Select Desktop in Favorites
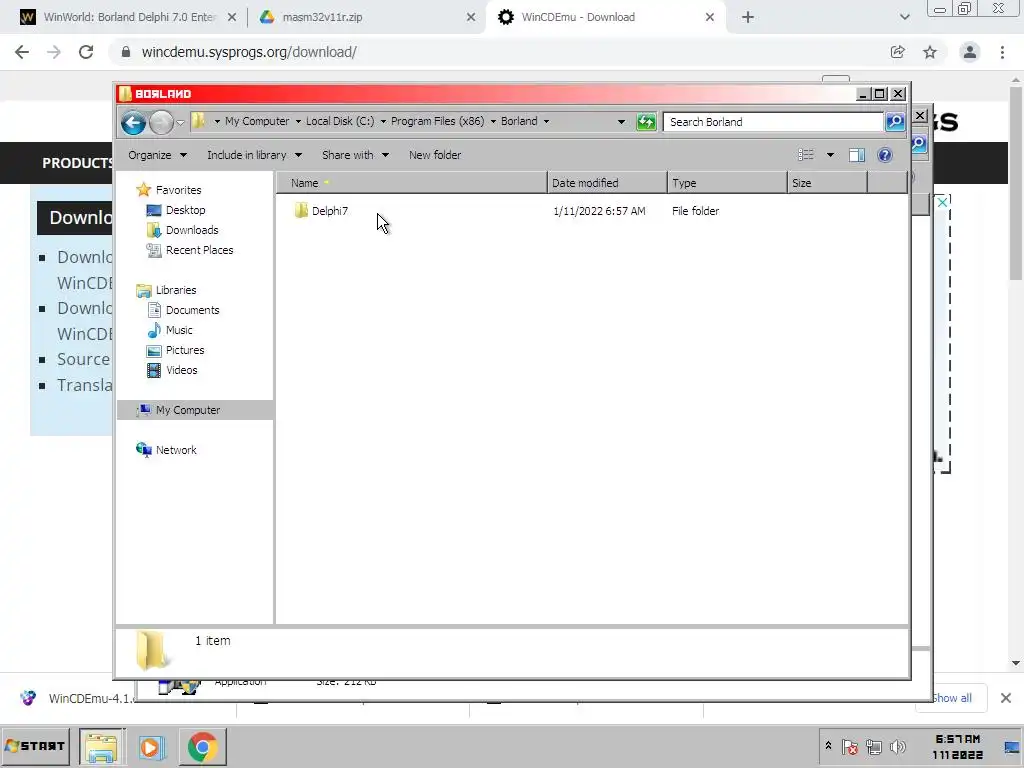The image size is (1024, 768). pos(185,210)
